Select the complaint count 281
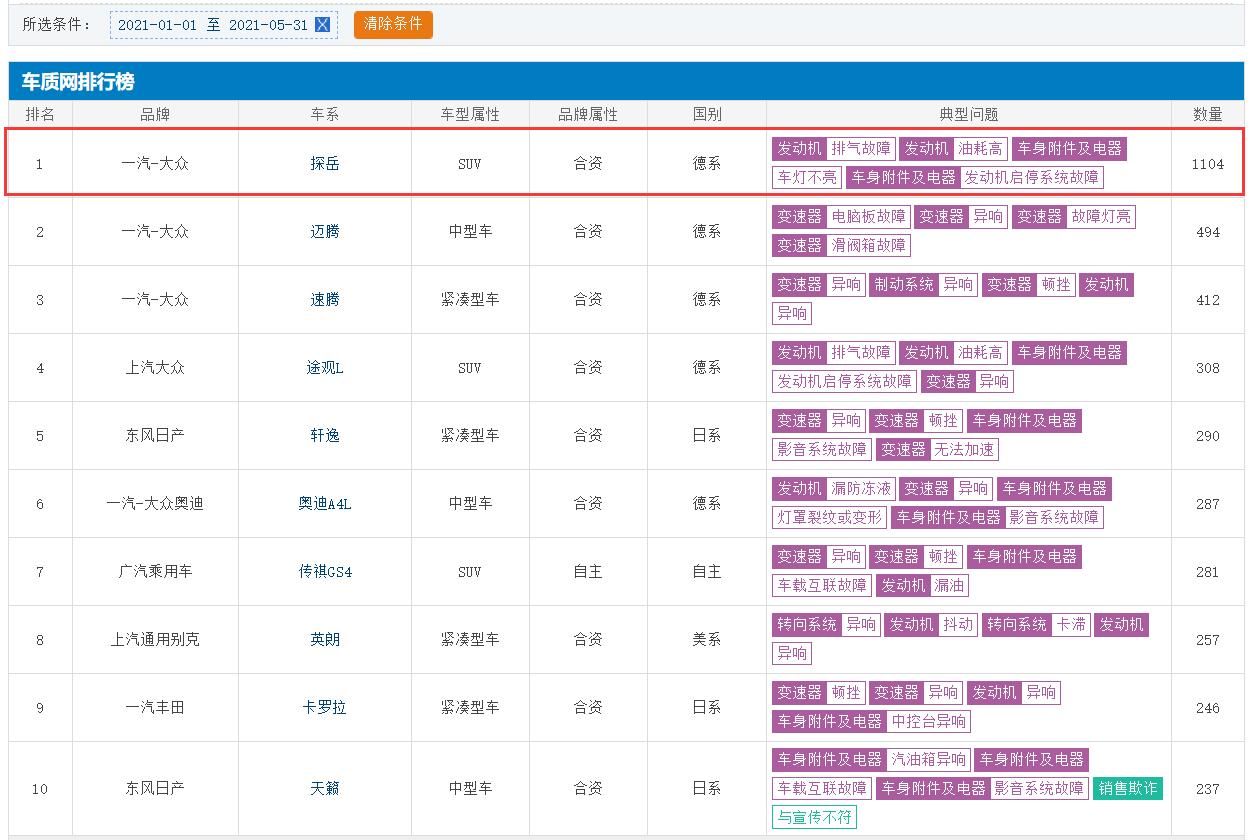 coord(1208,572)
